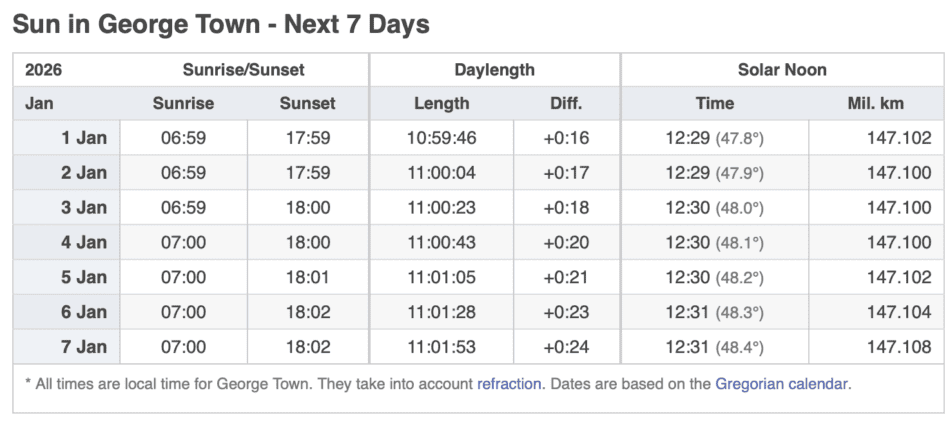Click the Mil. km column header
Image resolution: width=950 pixels, height=422 pixels.
877,103
